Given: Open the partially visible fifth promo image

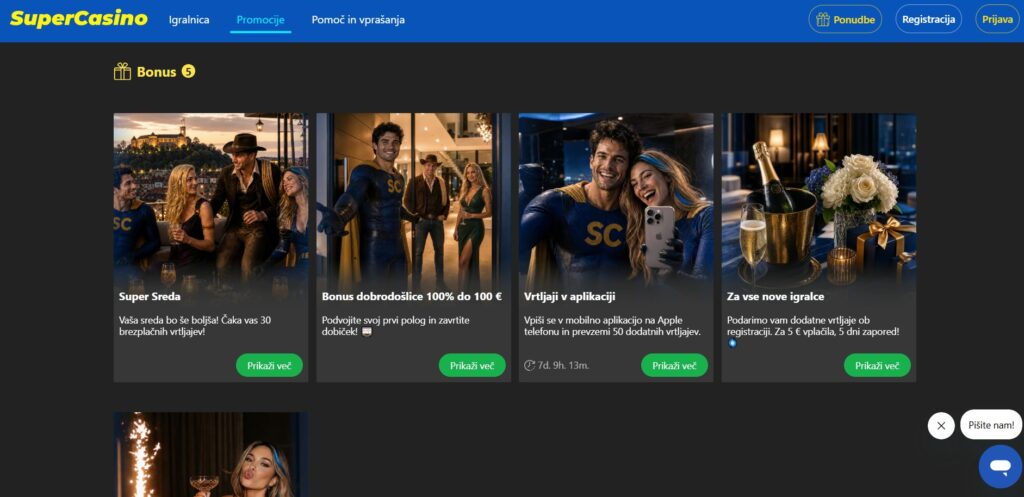Looking at the screenshot, I should coord(210,455).
